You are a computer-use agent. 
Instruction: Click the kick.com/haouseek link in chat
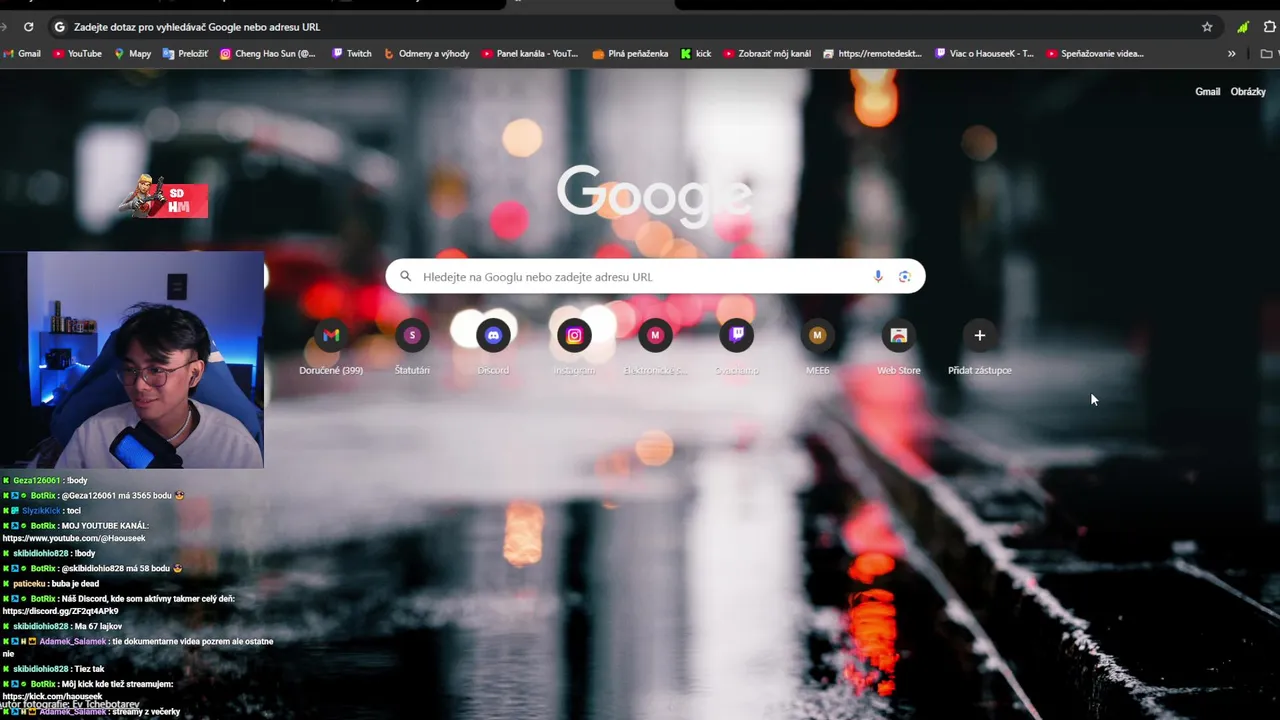(x=52, y=696)
